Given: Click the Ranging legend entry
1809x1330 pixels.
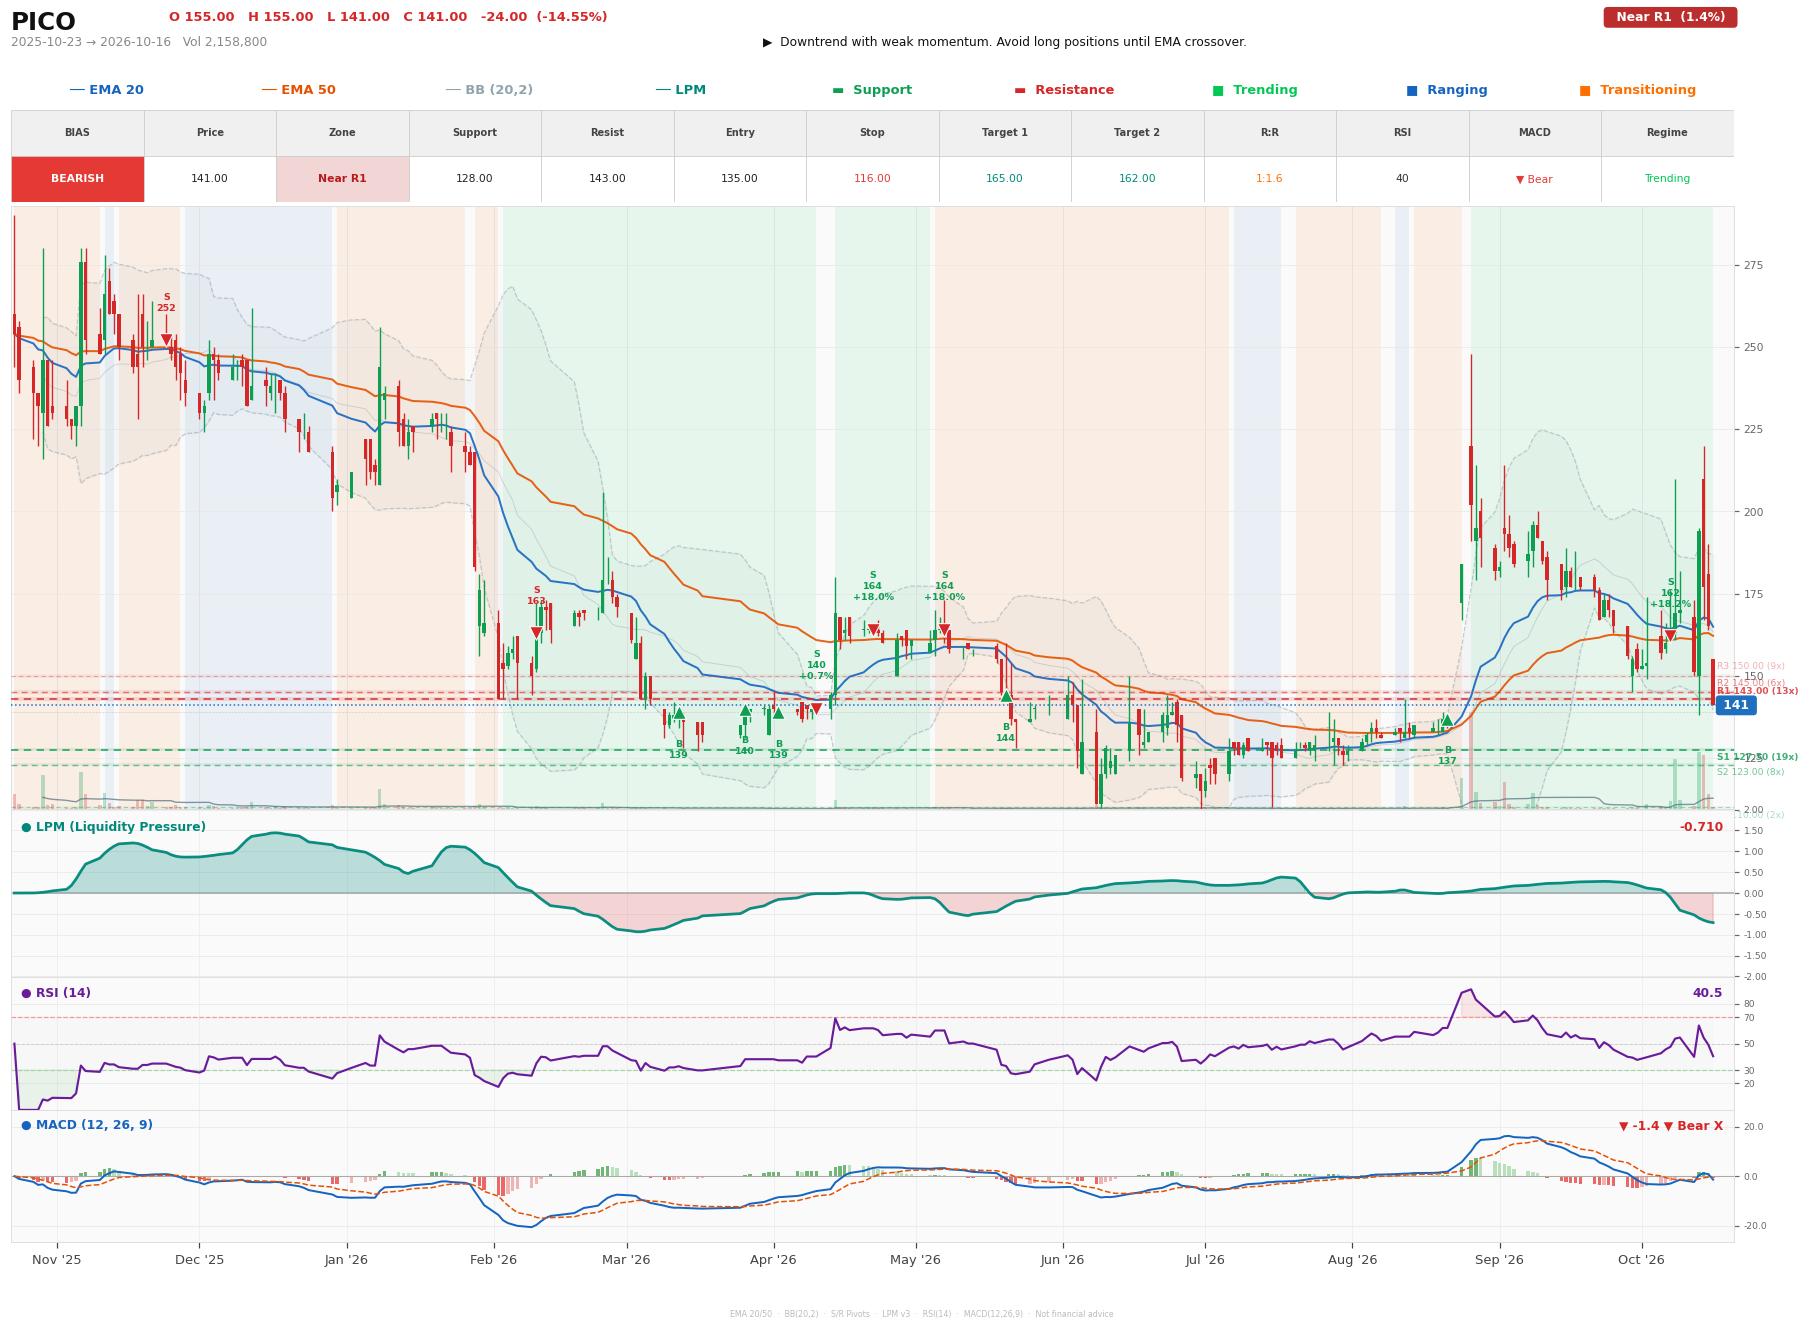Looking at the screenshot, I should 1447,90.
